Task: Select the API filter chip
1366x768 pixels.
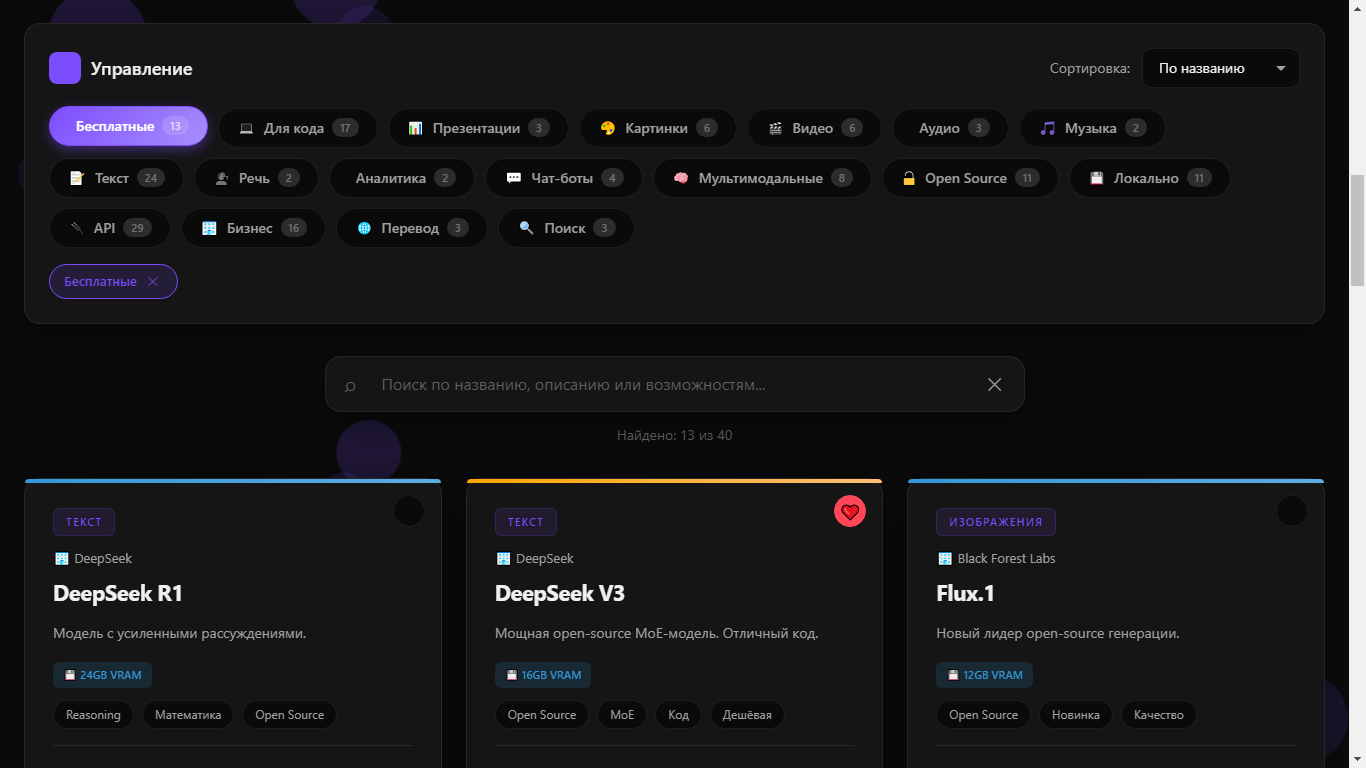Action: pyautogui.click(x=109, y=228)
